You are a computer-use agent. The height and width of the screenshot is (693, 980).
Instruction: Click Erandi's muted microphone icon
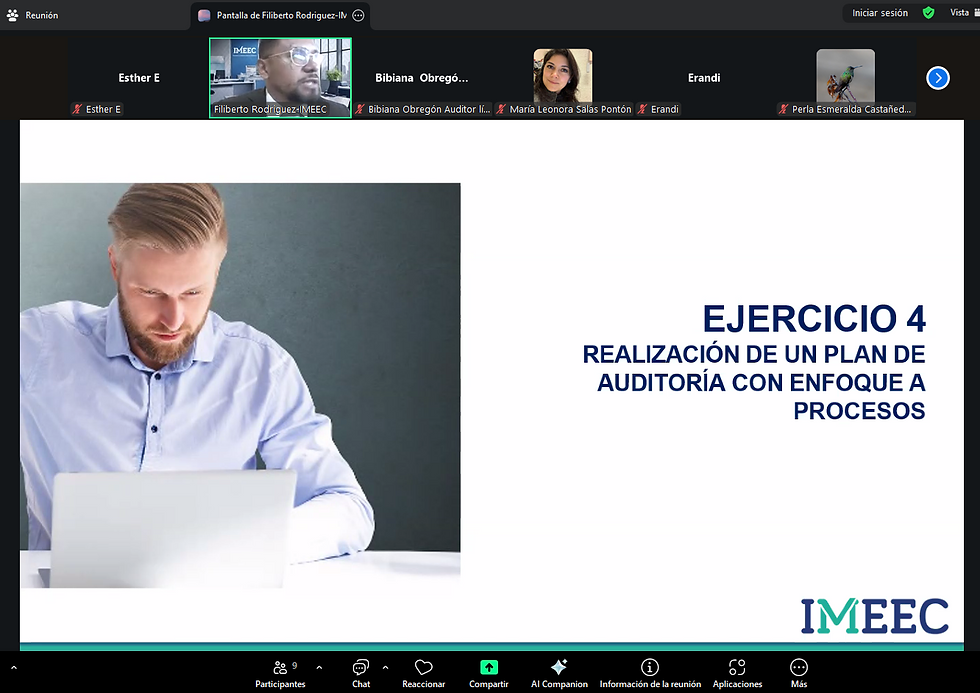[642, 109]
